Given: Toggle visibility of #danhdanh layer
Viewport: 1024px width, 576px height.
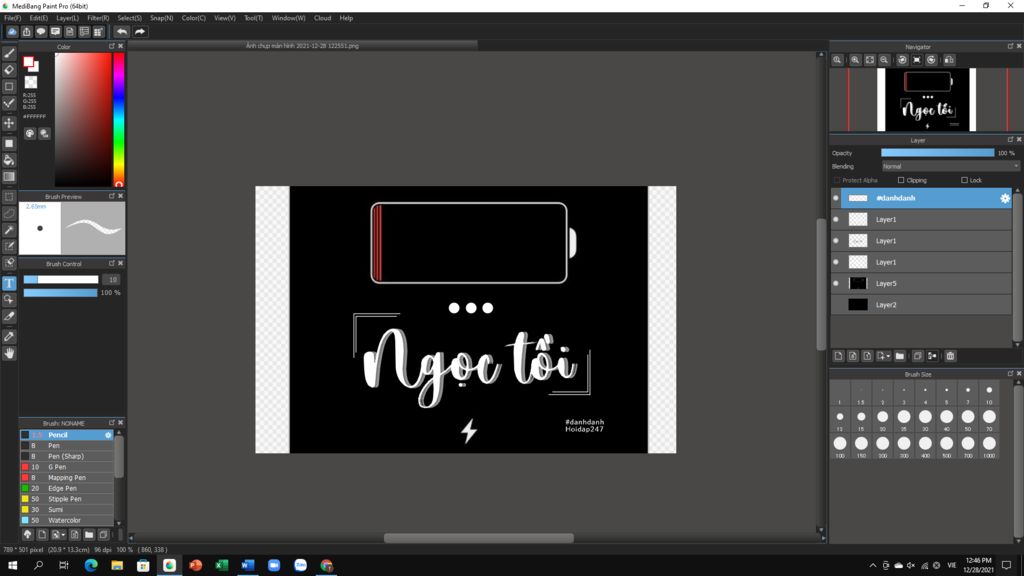Looking at the screenshot, I should click(x=836, y=198).
